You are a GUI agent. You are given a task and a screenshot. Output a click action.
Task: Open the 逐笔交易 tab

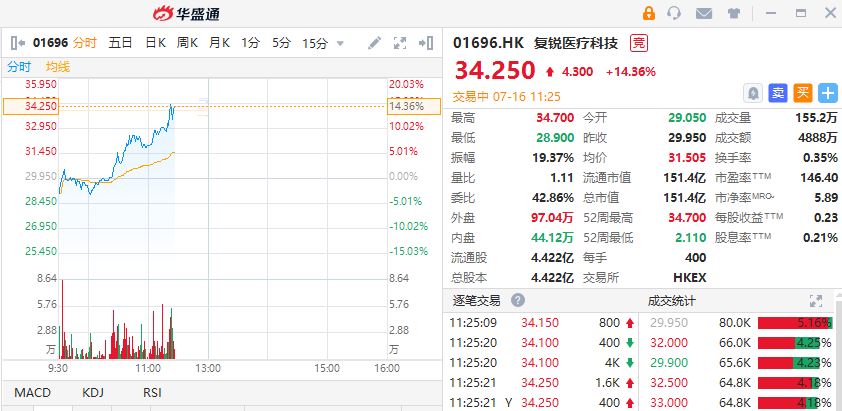(x=476, y=300)
